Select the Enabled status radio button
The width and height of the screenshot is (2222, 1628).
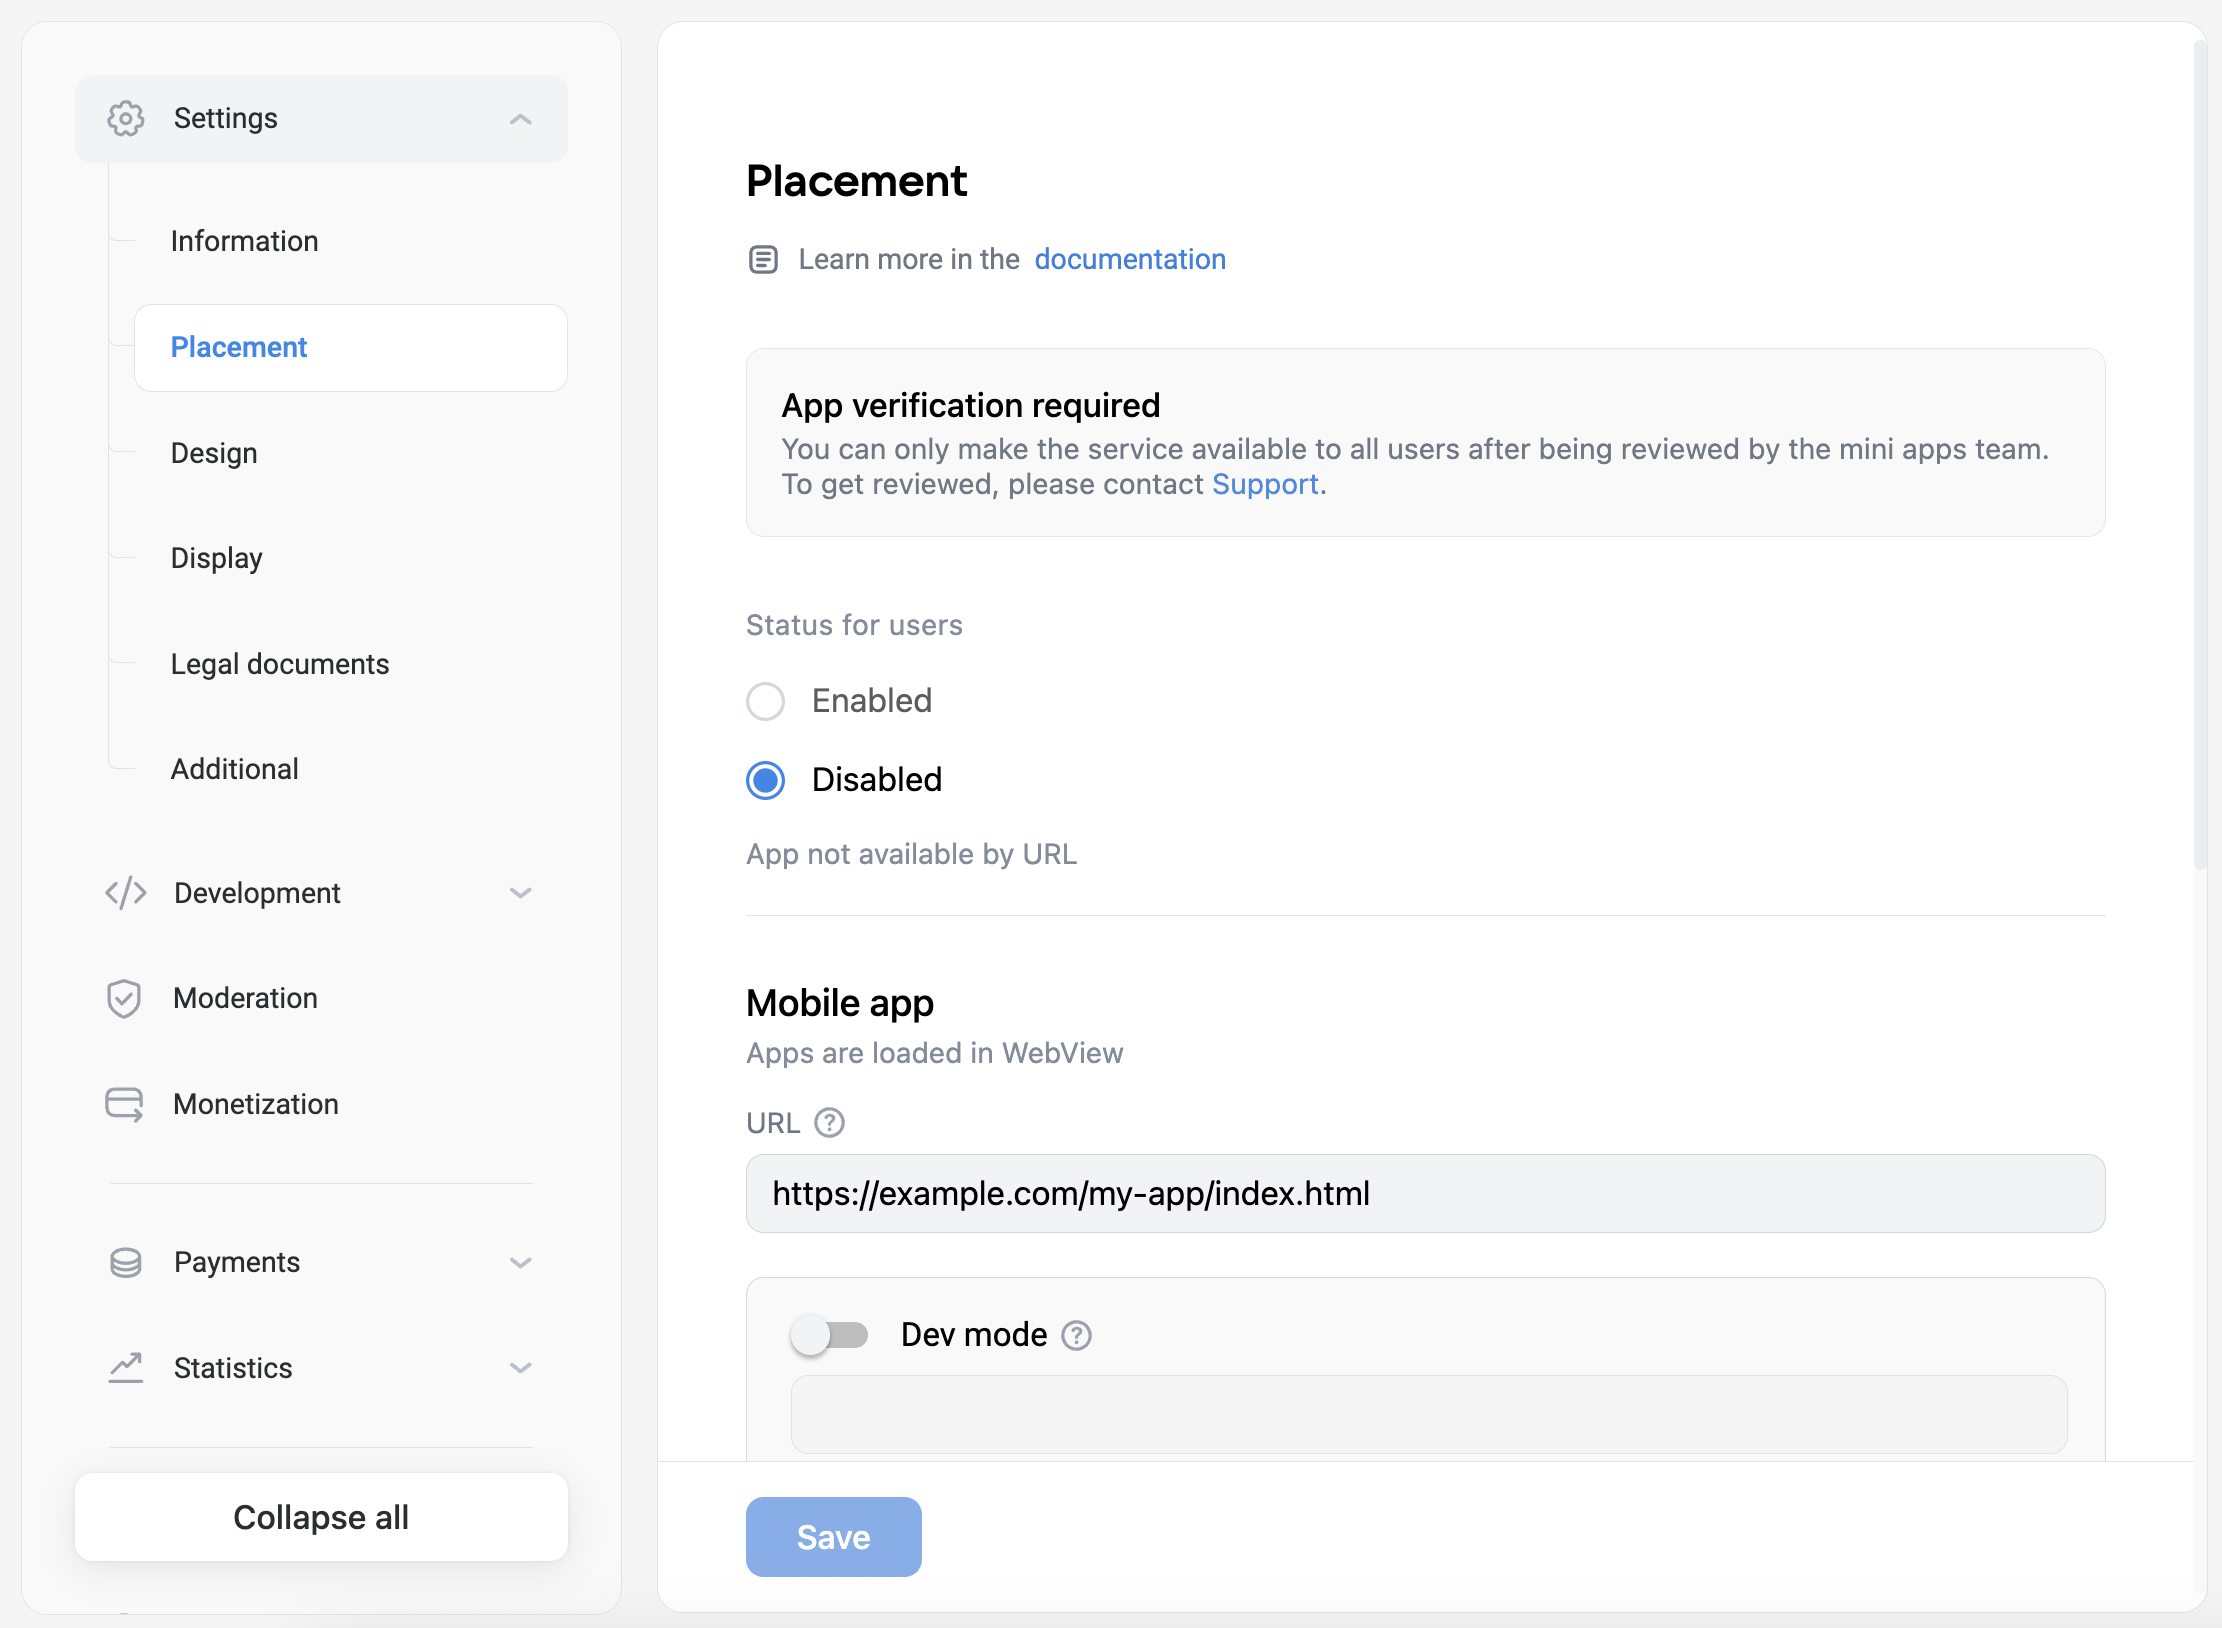(x=766, y=701)
